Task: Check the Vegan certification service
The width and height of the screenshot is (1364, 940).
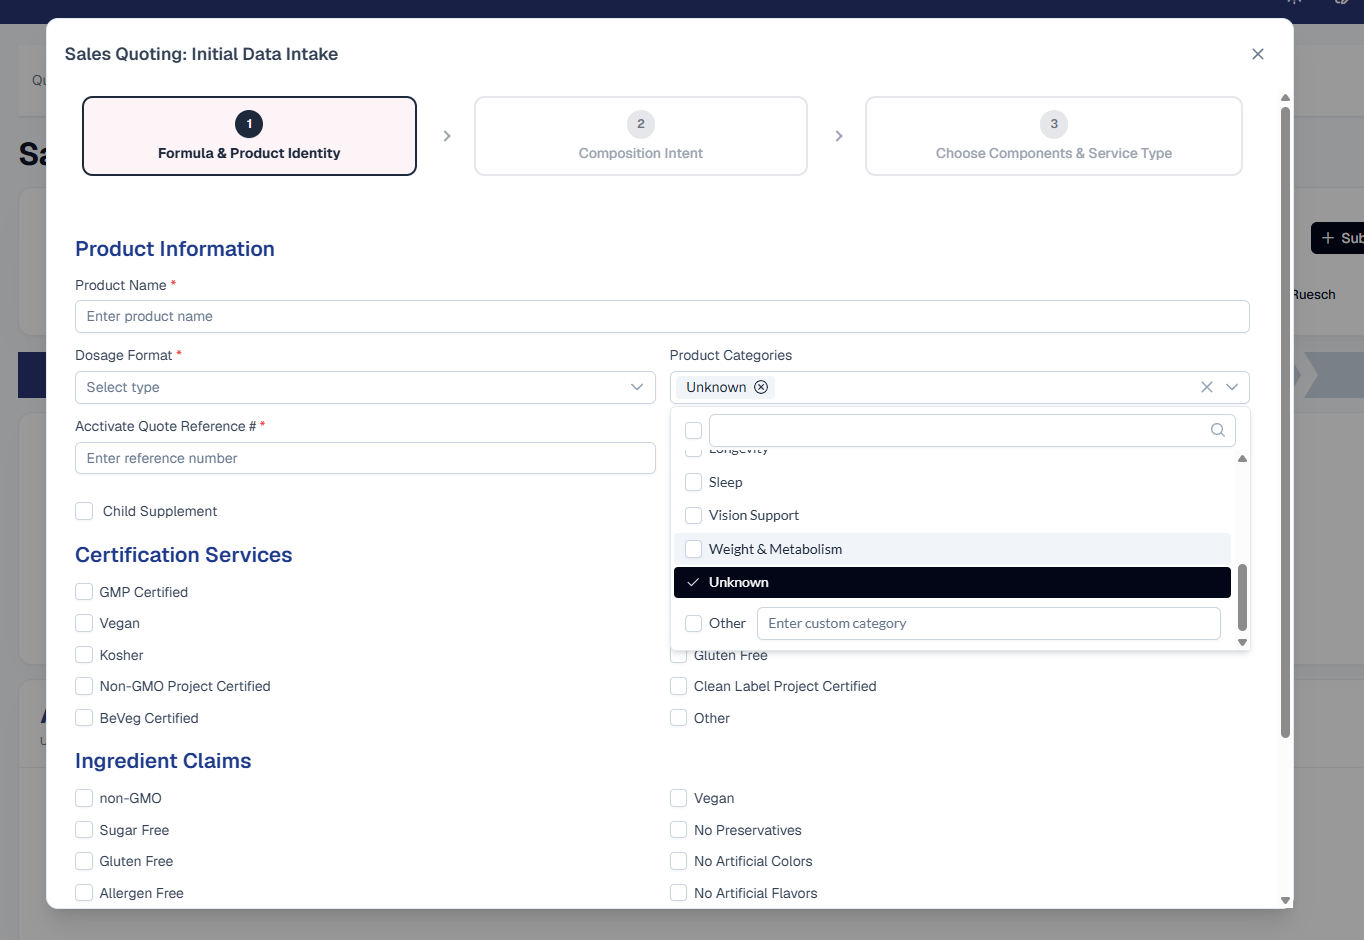Action: click(x=84, y=623)
